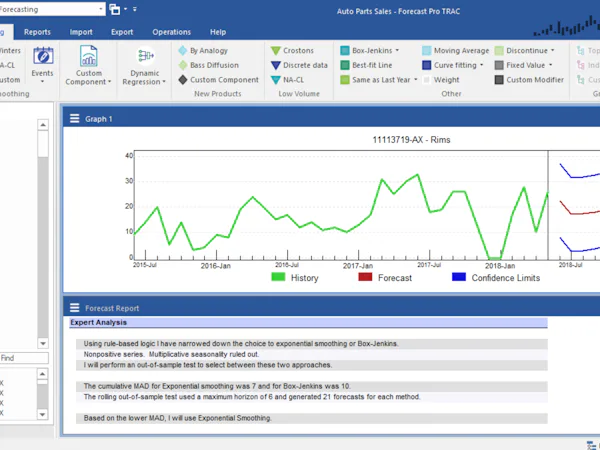Image resolution: width=600 pixels, height=450 pixels.
Task: Open the Curve fitting dropdown arrow
Action: [481, 65]
